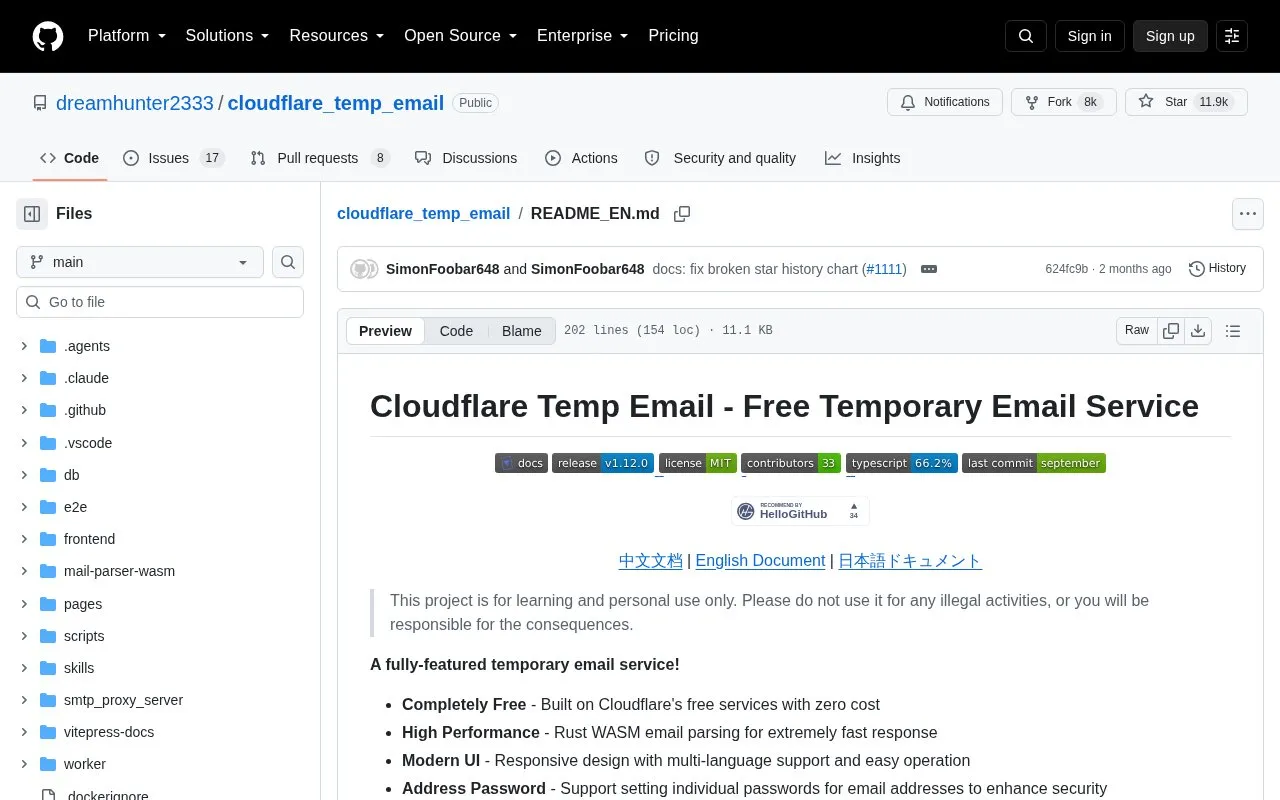Expand the vitepress-docs folder chevron
The width and height of the screenshot is (1280, 800).
tap(24, 732)
